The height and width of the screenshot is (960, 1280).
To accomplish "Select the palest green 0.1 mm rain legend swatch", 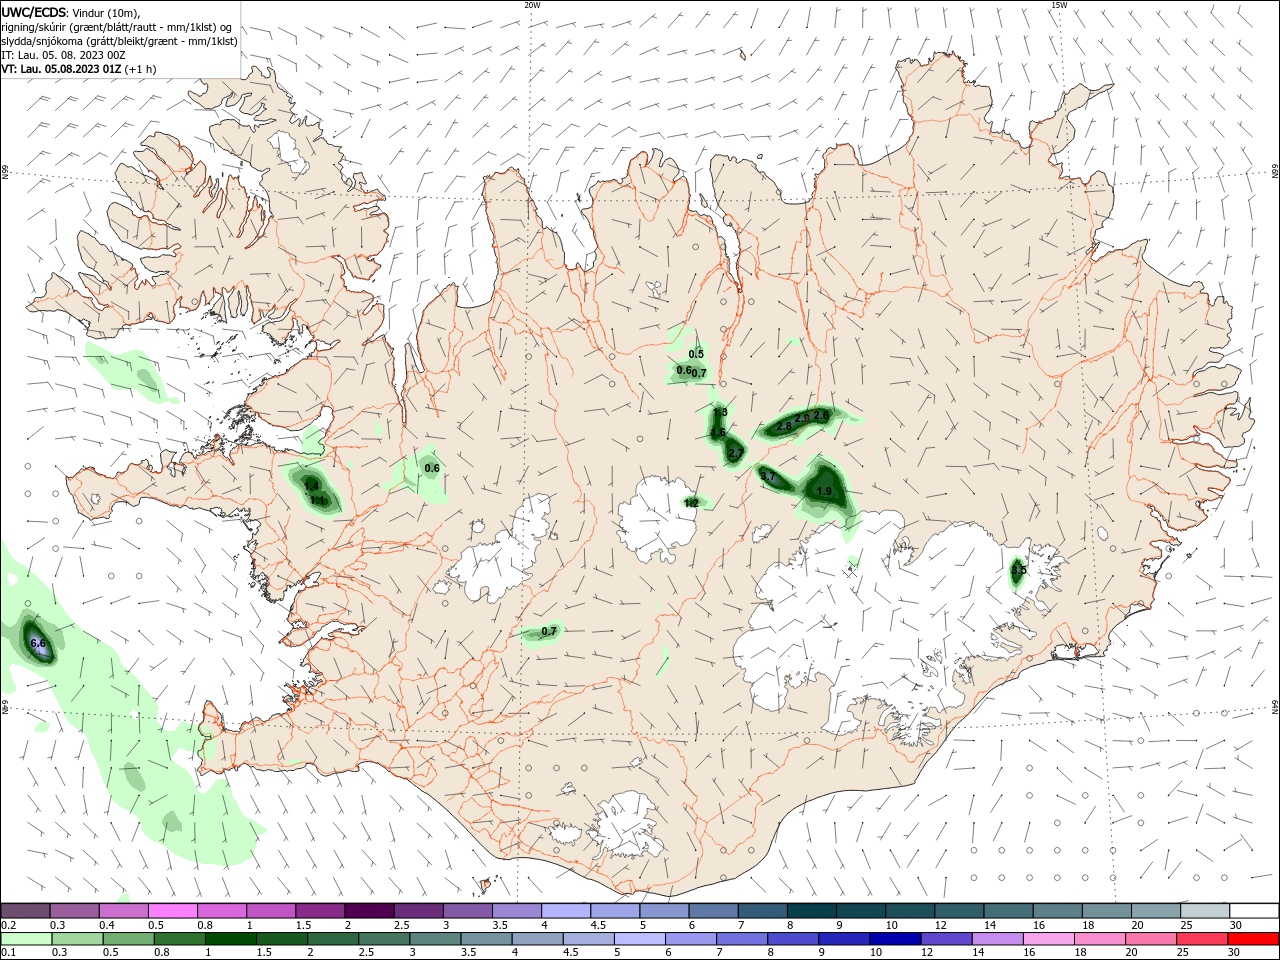I will coord(26,939).
